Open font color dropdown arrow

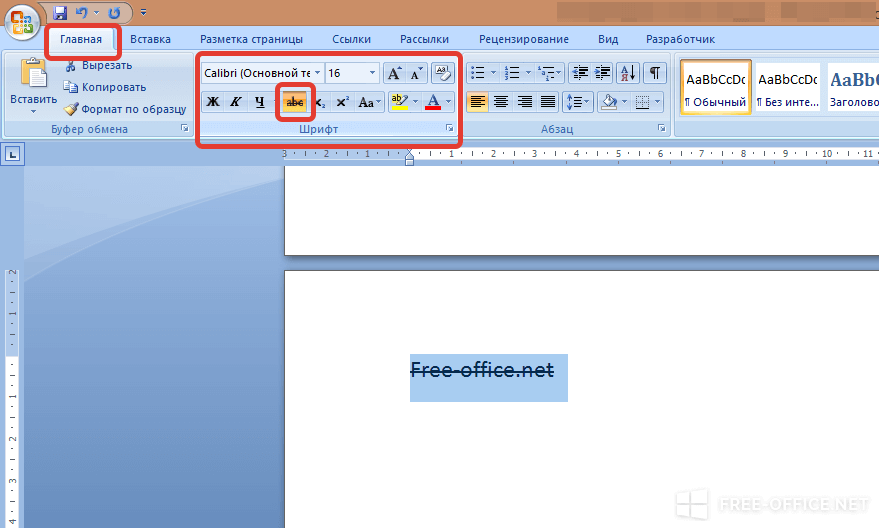448,102
